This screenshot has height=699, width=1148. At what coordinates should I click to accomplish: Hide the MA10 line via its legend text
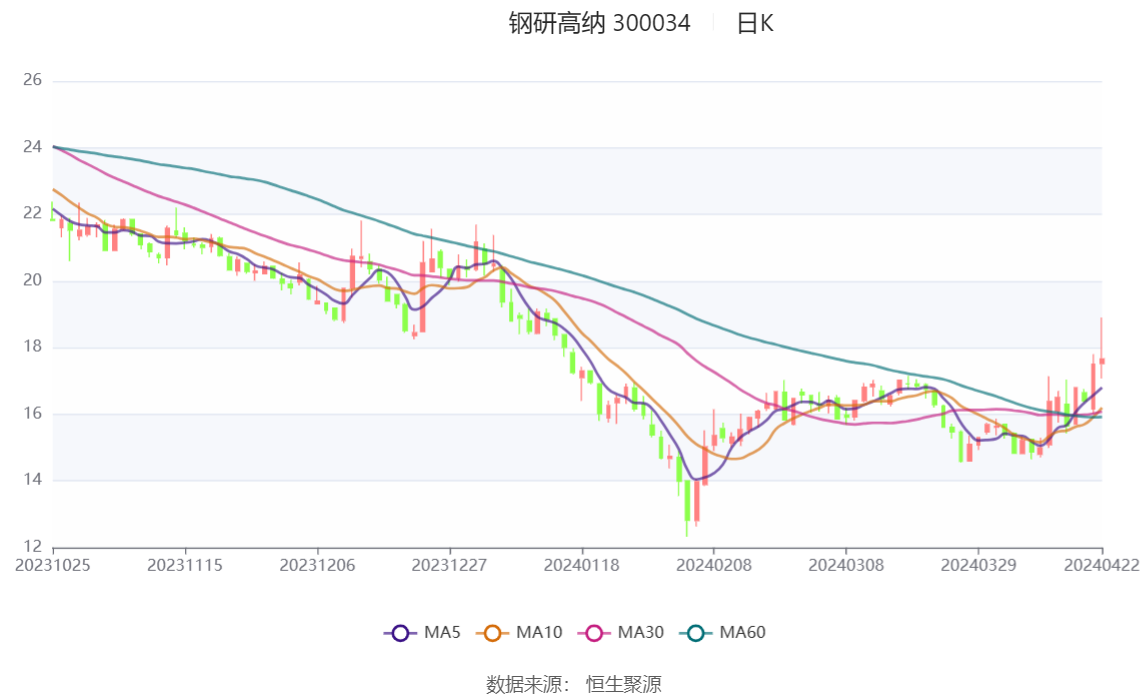539,633
